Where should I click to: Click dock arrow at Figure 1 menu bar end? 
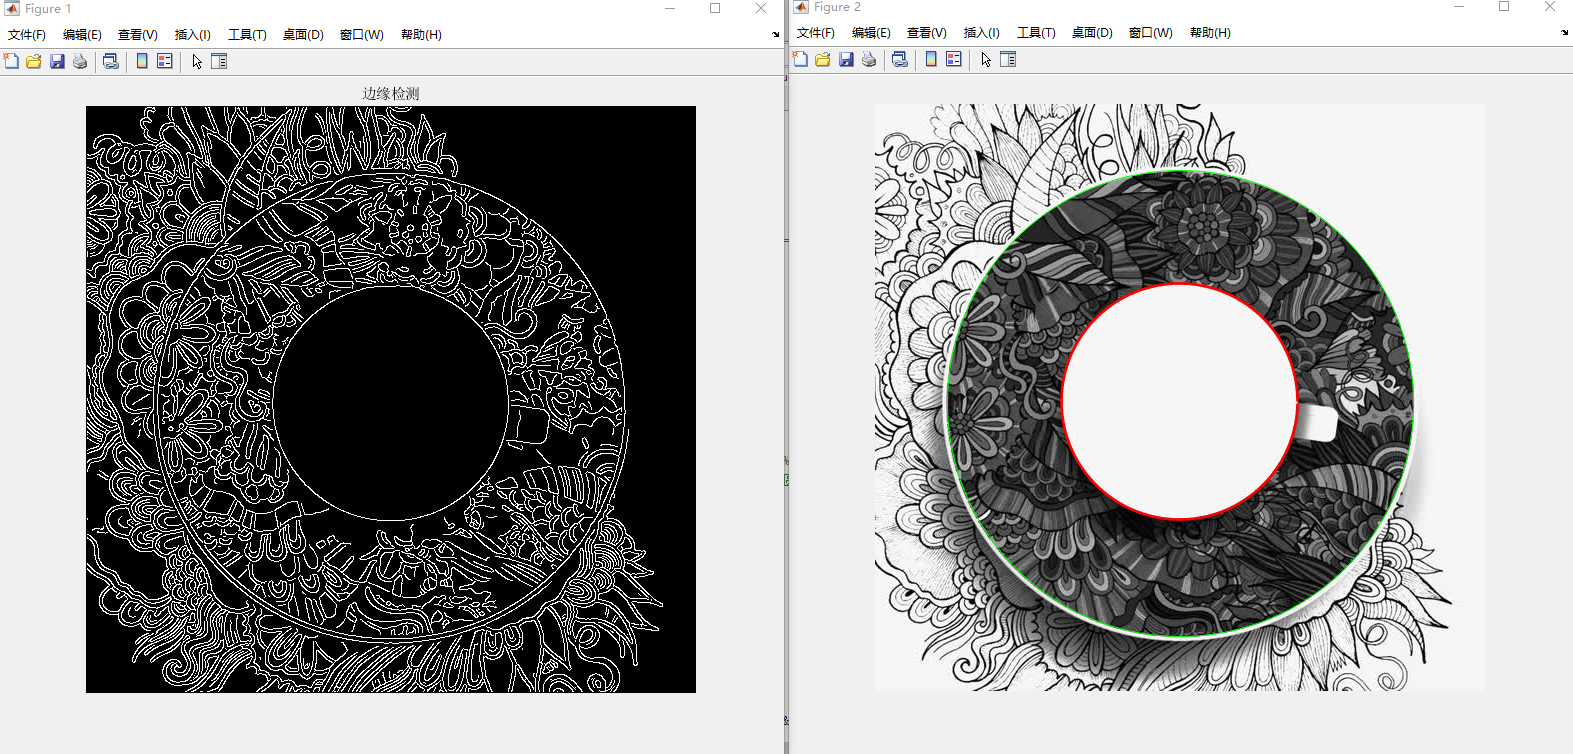coord(776,34)
